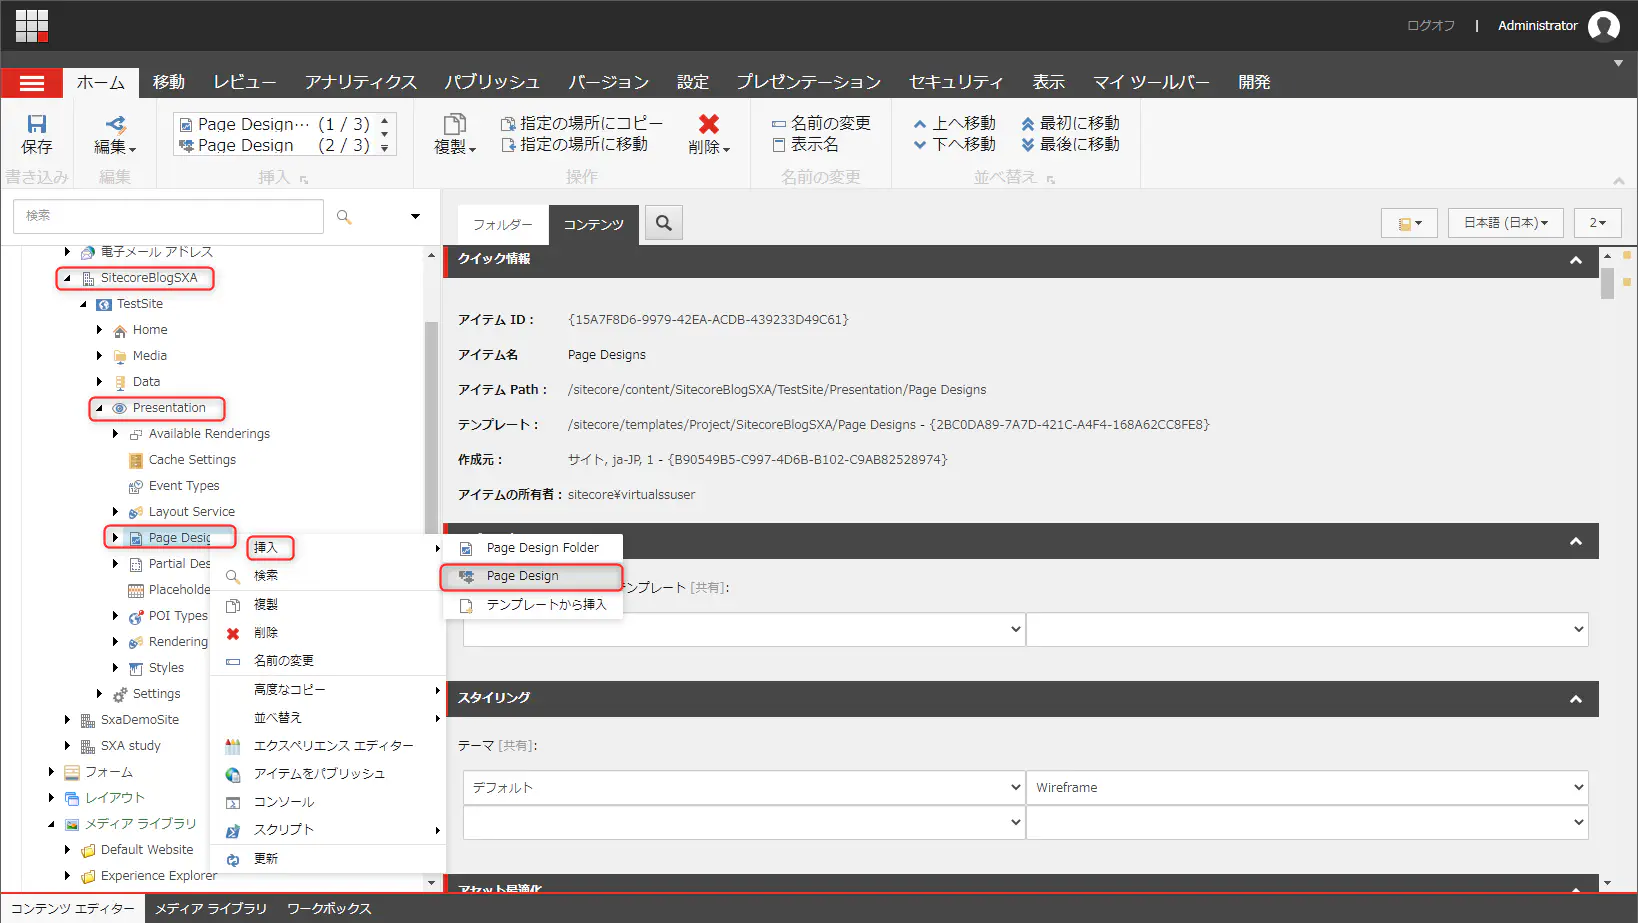Open the version 2 dropdown
The image size is (1638, 923).
tap(1598, 223)
